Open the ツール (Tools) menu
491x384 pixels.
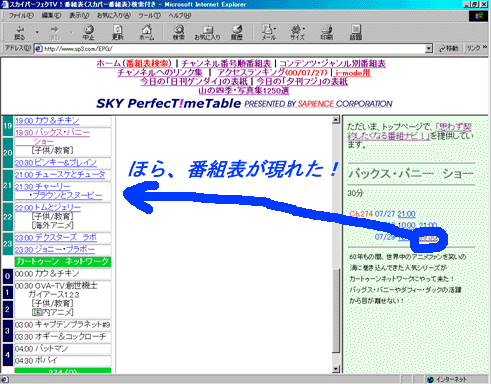tap(150, 15)
